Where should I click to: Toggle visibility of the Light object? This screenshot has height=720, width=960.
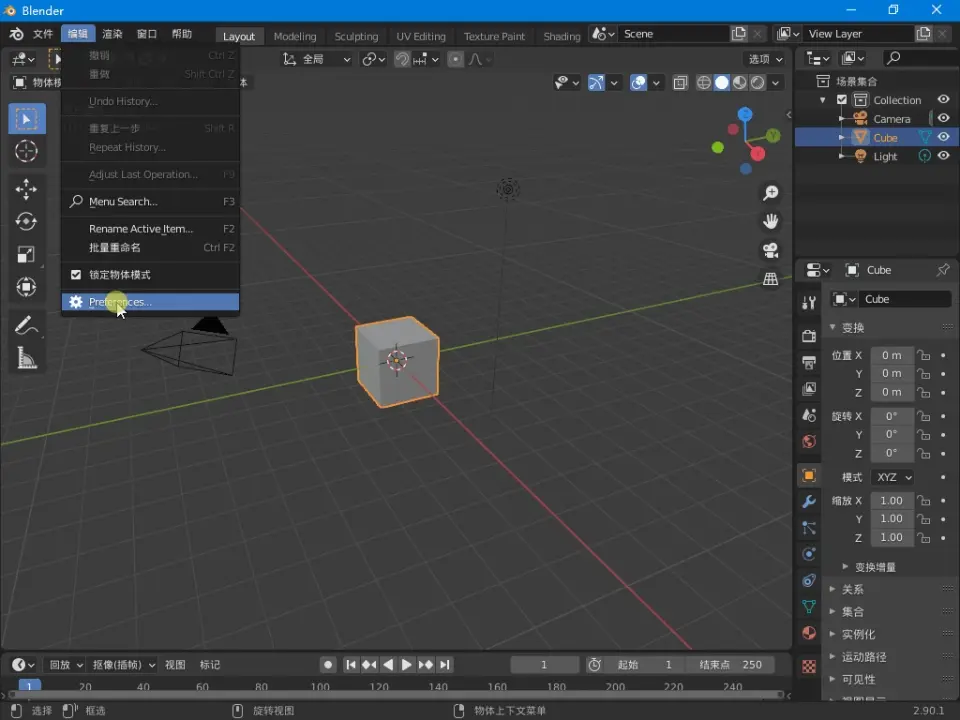[x=943, y=156]
